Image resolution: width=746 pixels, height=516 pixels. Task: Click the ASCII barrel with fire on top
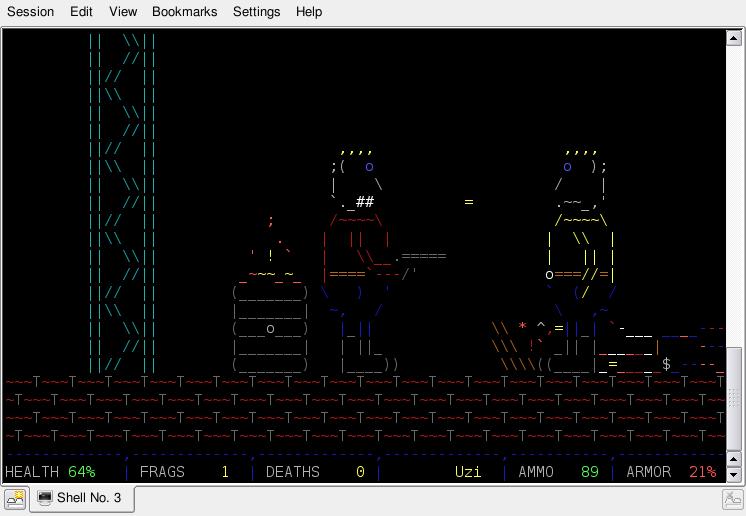[270, 295]
